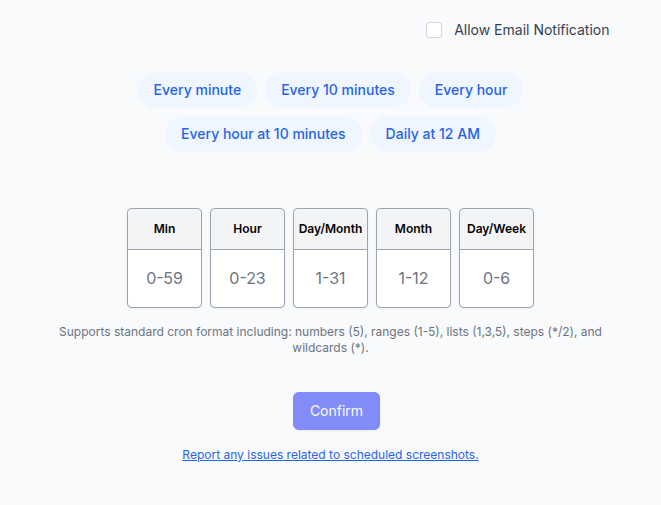The width and height of the screenshot is (661, 505).
Task: Choose the Every 10 minutes preset
Action: pos(338,90)
